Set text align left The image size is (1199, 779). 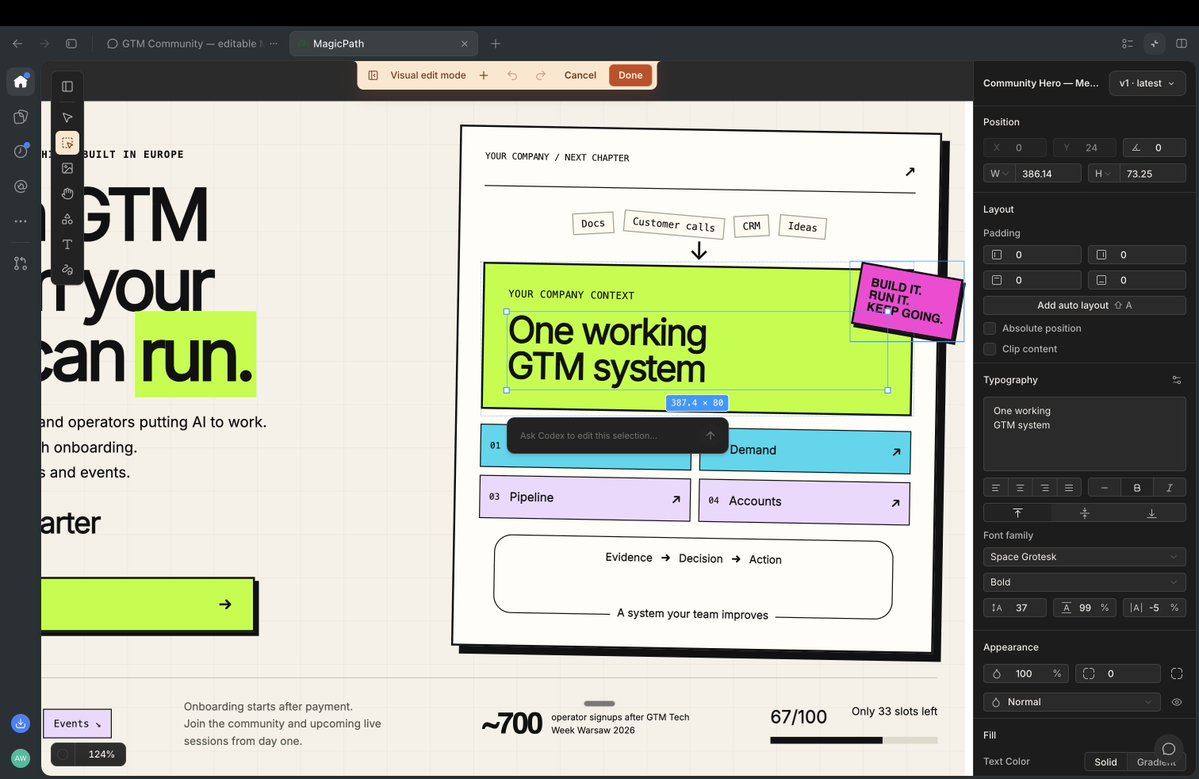(x=996, y=488)
